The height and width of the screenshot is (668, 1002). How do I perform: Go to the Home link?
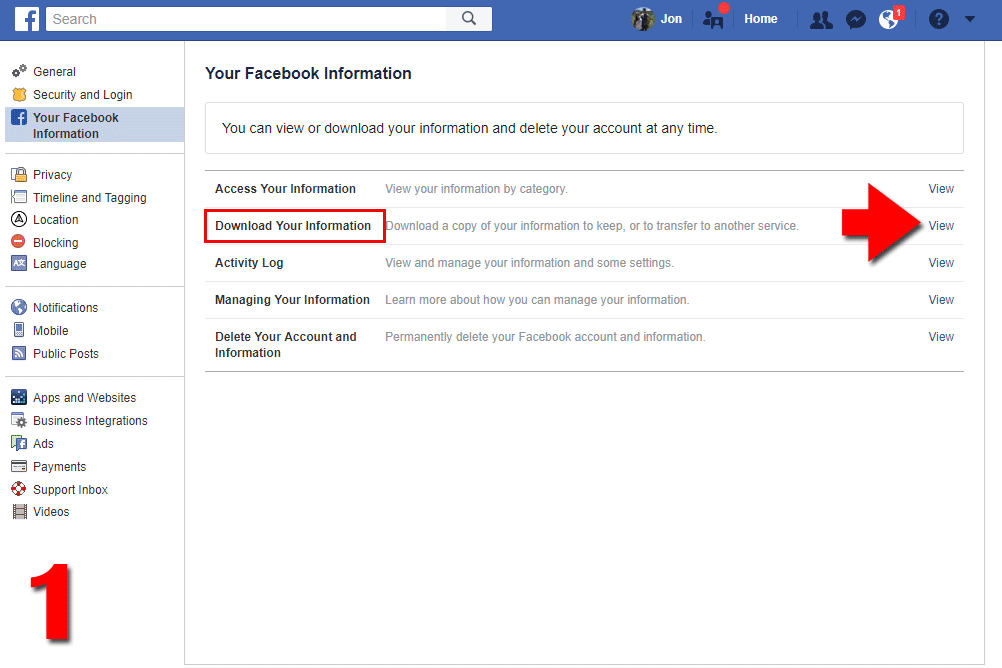point(761,19)
